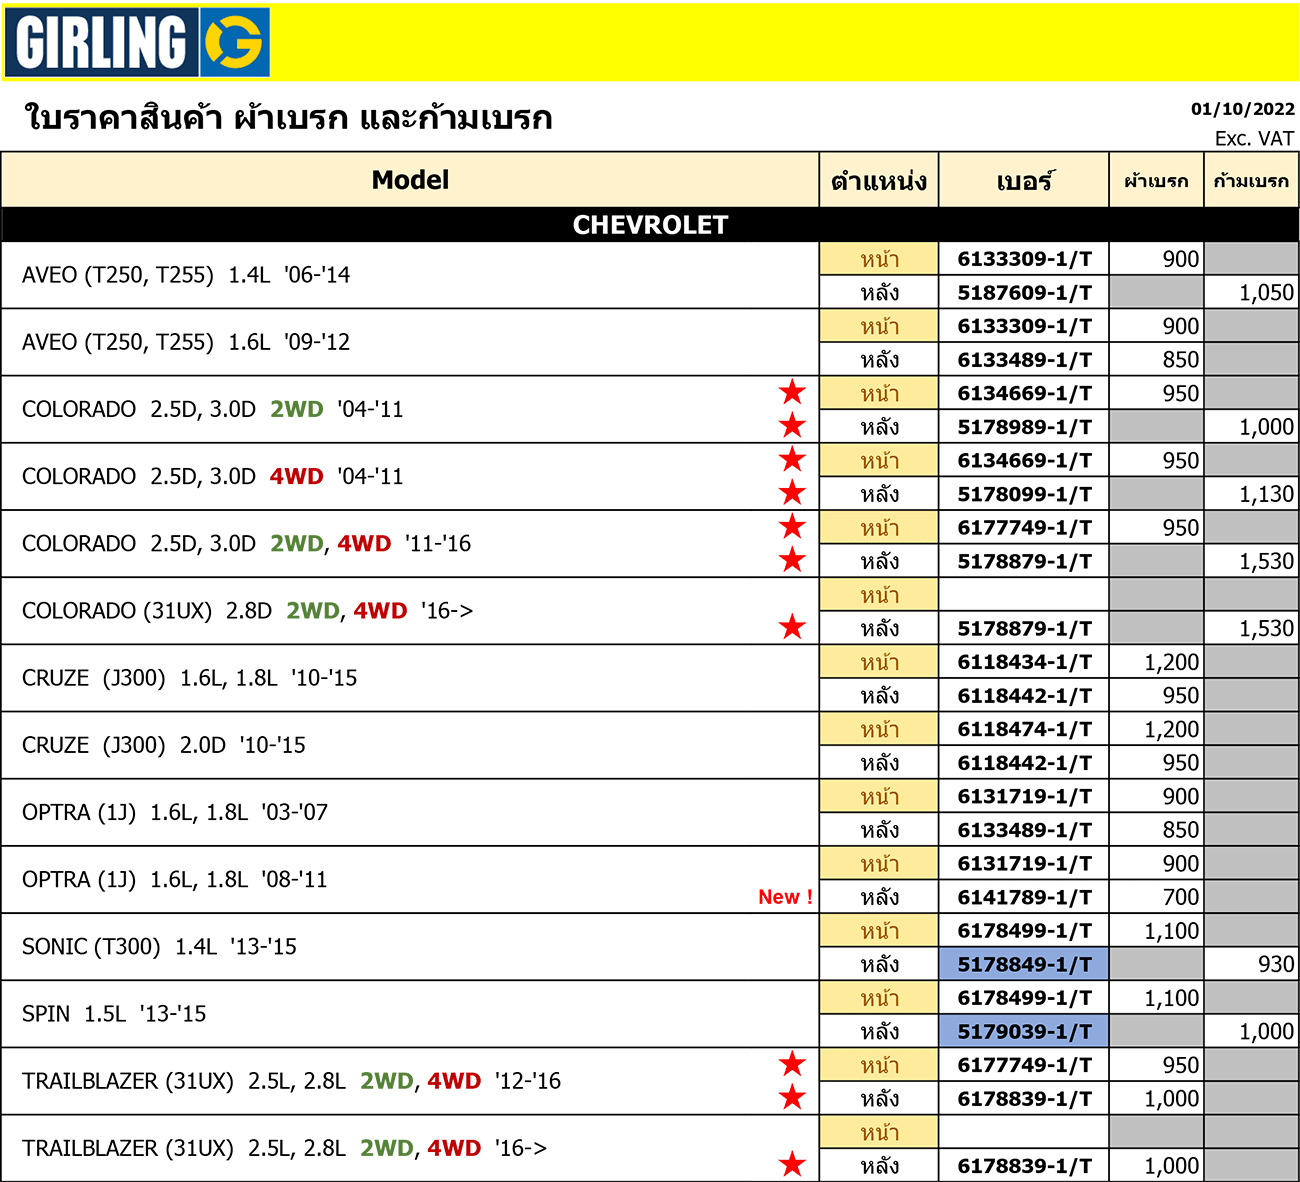Click price 1,050 for AVEO rear shoe

(1266, 292)
